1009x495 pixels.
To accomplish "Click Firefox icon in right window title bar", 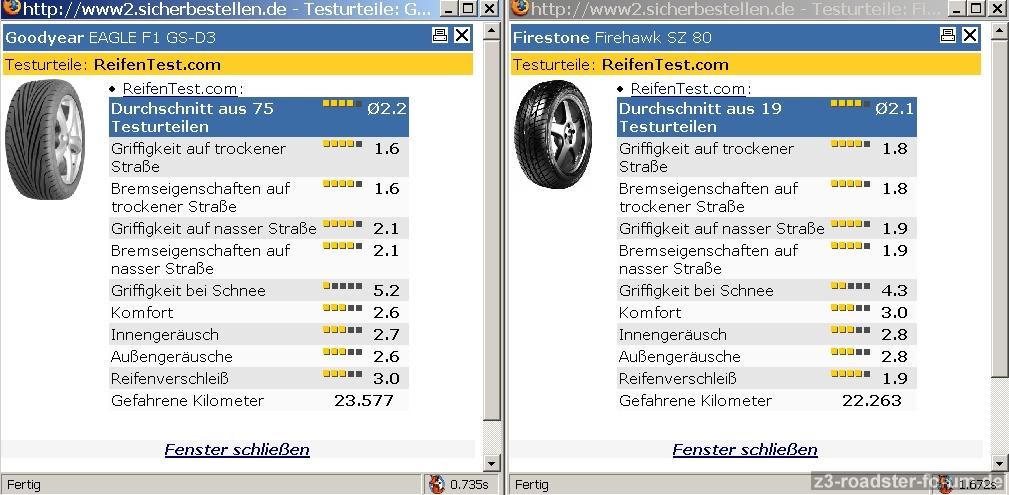I will 520,9.
